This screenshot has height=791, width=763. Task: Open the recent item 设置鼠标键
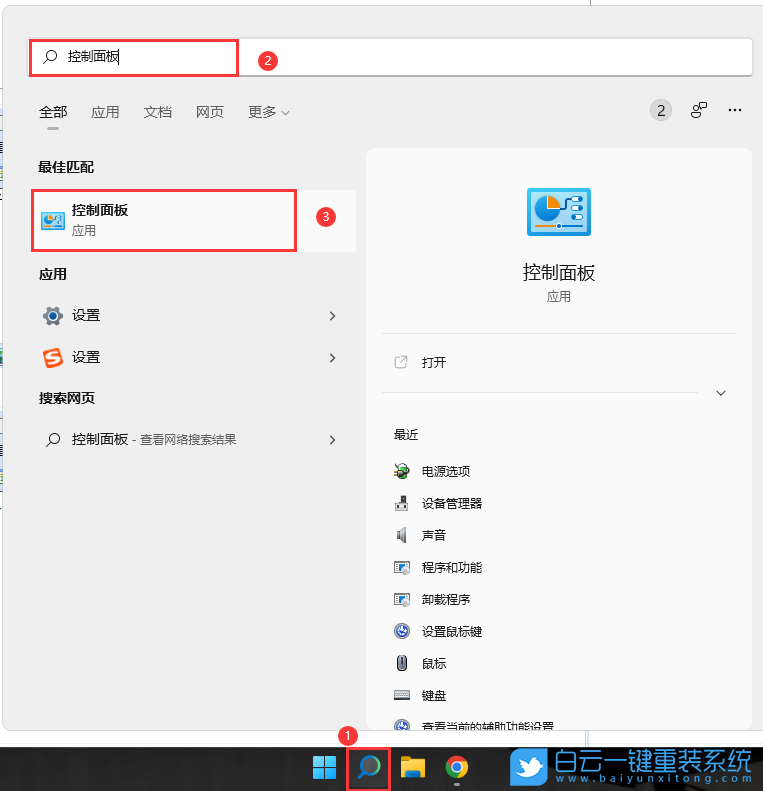(x=452, y=632)
